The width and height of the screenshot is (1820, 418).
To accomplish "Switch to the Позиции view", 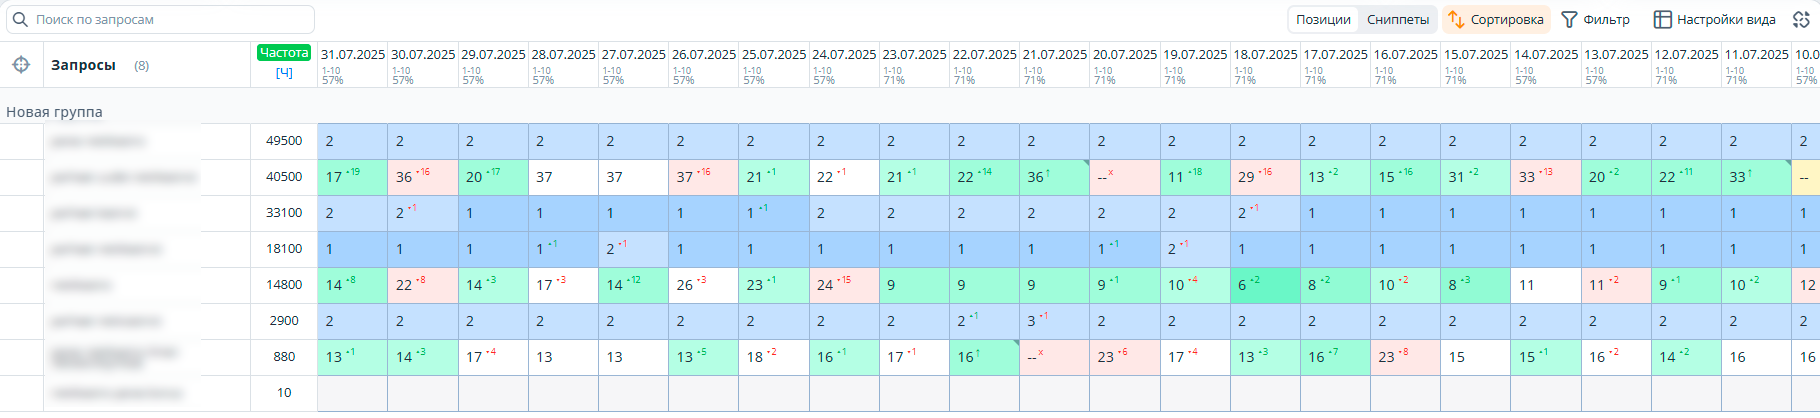I will click(1323, 19).
